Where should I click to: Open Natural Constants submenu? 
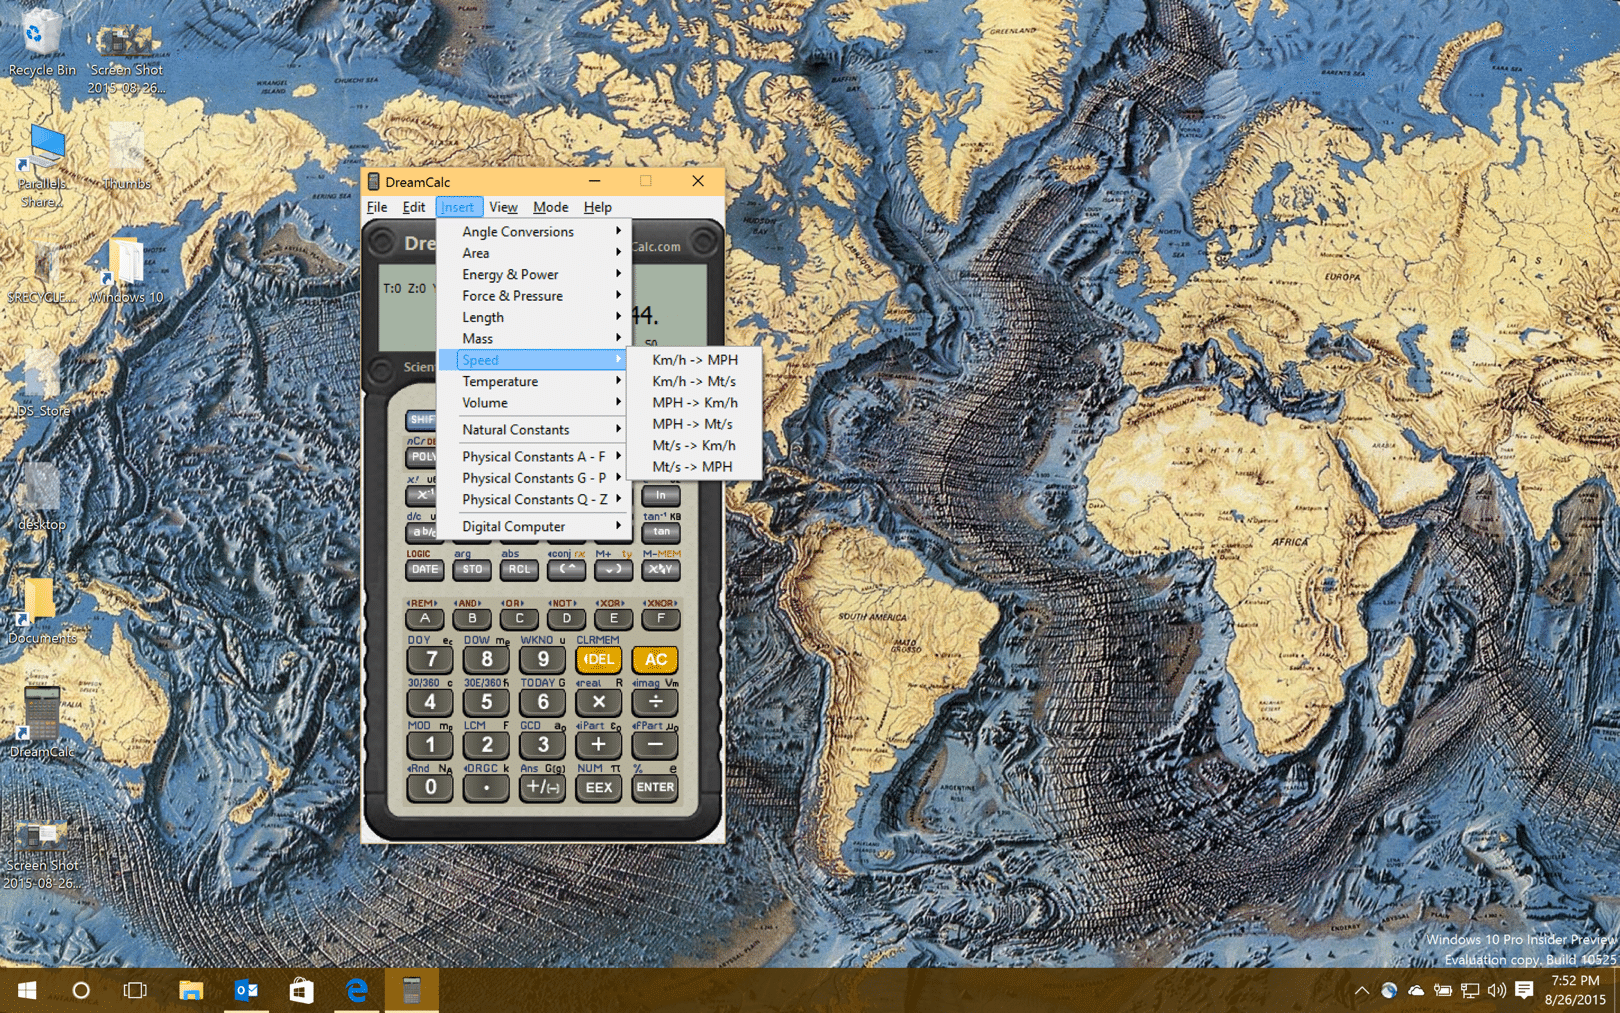pyautogui.click(x=533, y=429)
